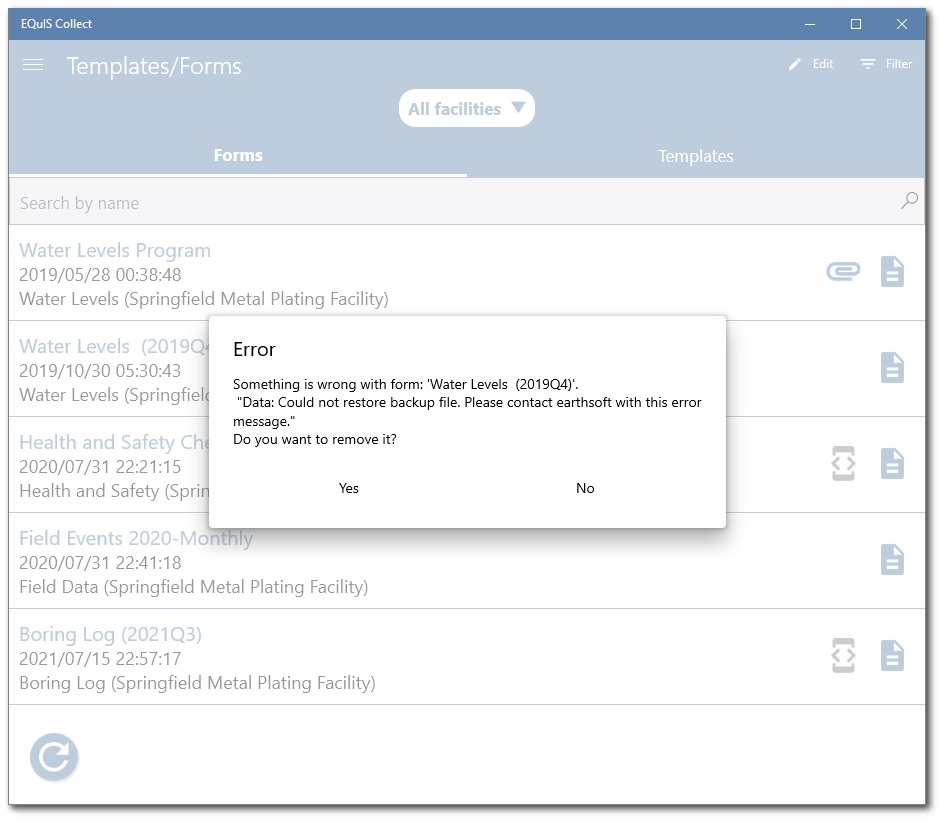Select the Edit pencil icon
The height and width of the screenshot is (821, 942).
pos(810,63)
